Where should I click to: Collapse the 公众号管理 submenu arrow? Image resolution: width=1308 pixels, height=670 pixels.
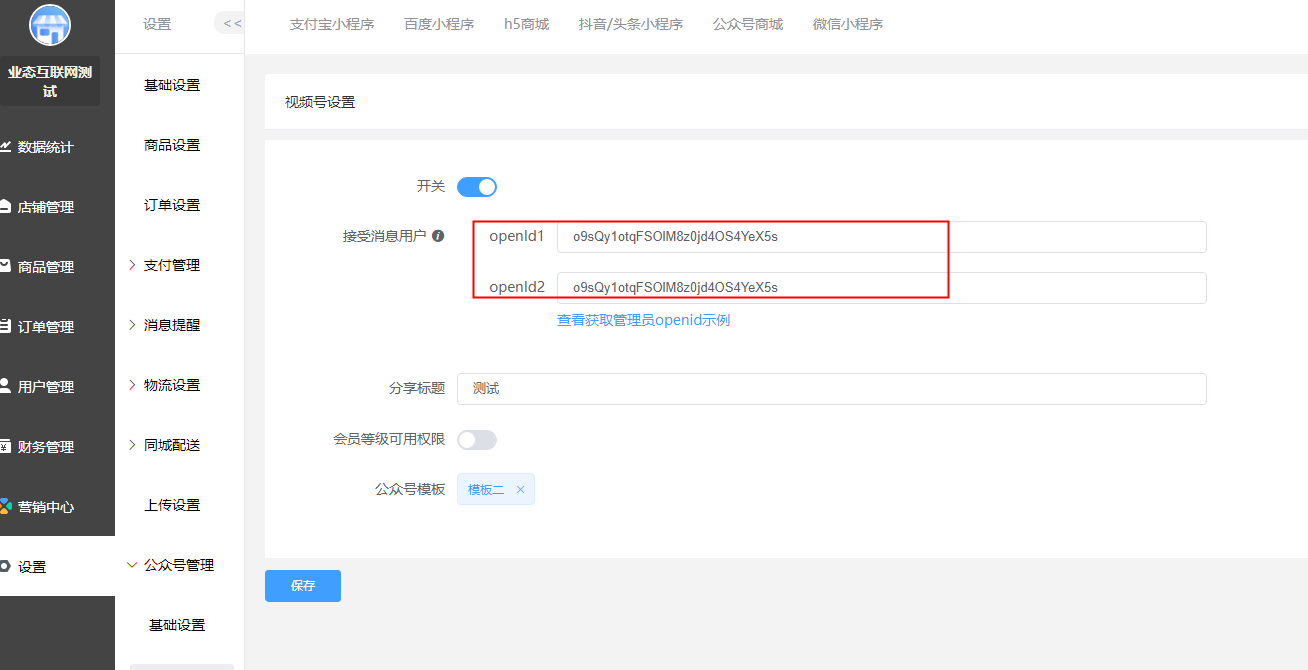(132, 565)
